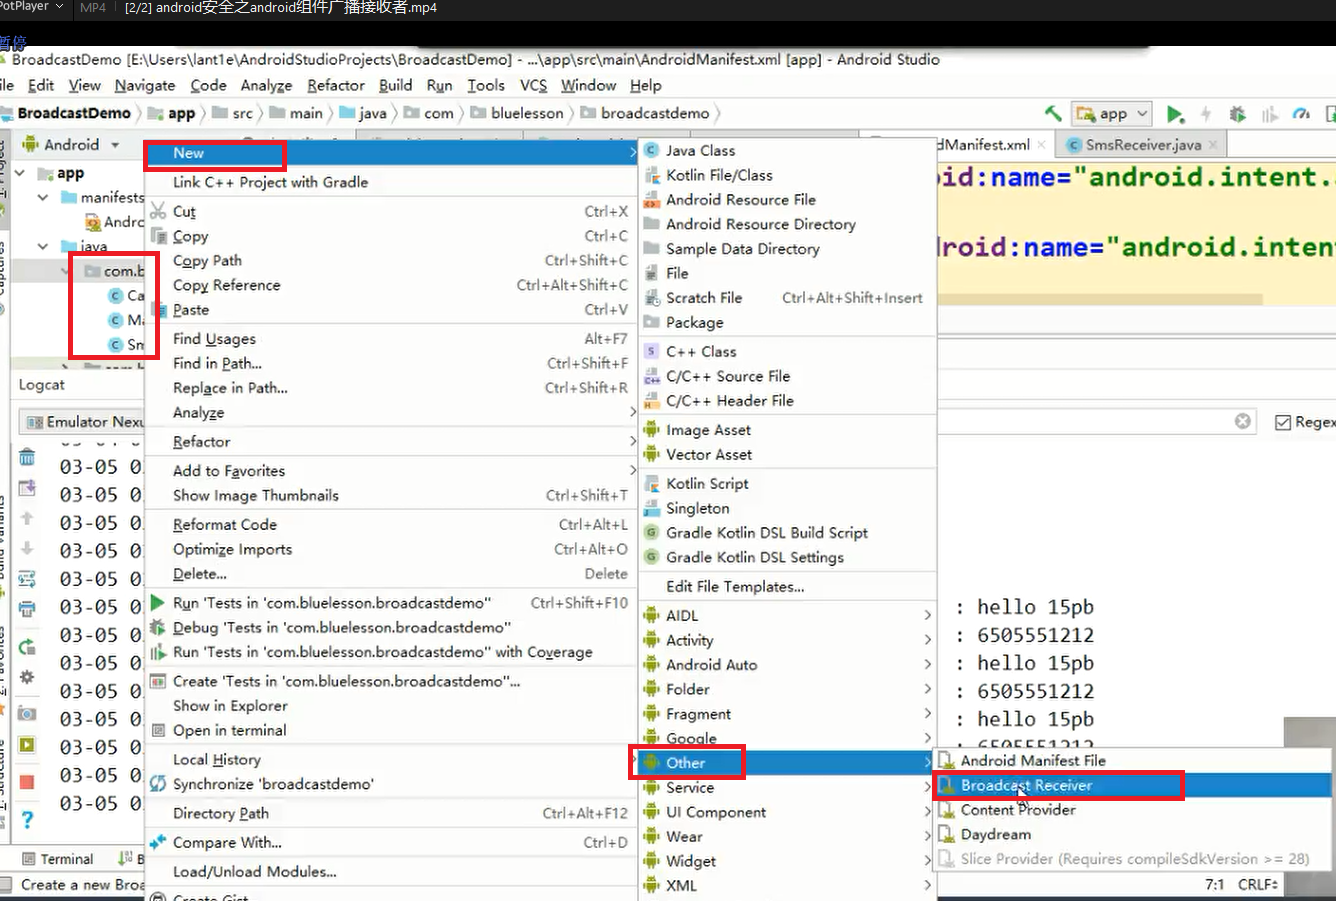
Task: Toggle logcat soft-wrap icon
Action: (x=27, y=578)
